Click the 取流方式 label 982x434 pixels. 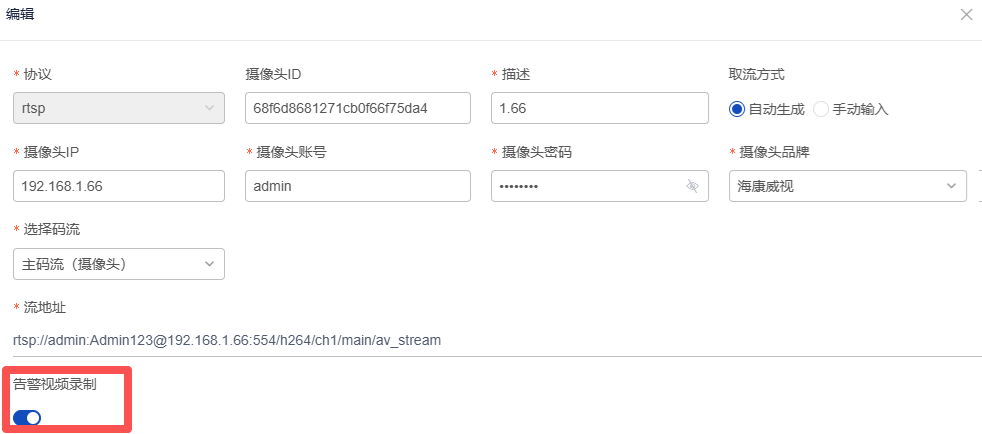pos(756,74)
